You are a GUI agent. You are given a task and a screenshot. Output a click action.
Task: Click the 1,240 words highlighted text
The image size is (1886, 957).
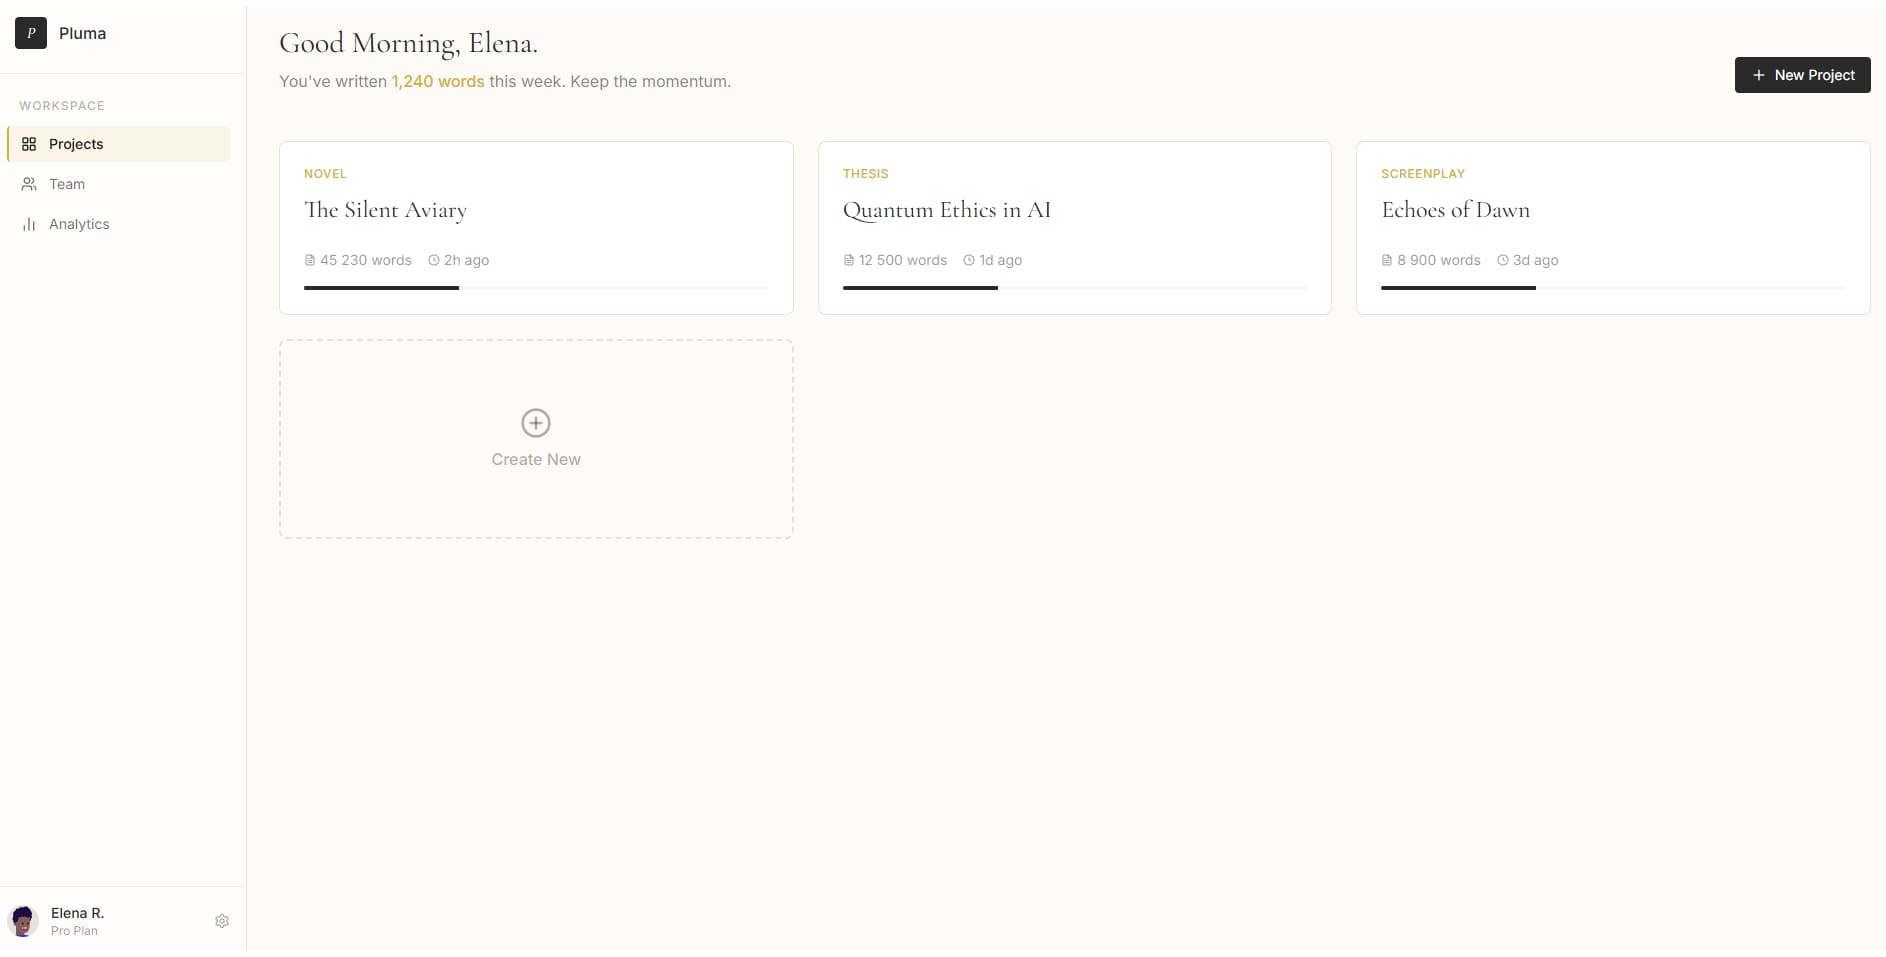click(x=437, y=81)
